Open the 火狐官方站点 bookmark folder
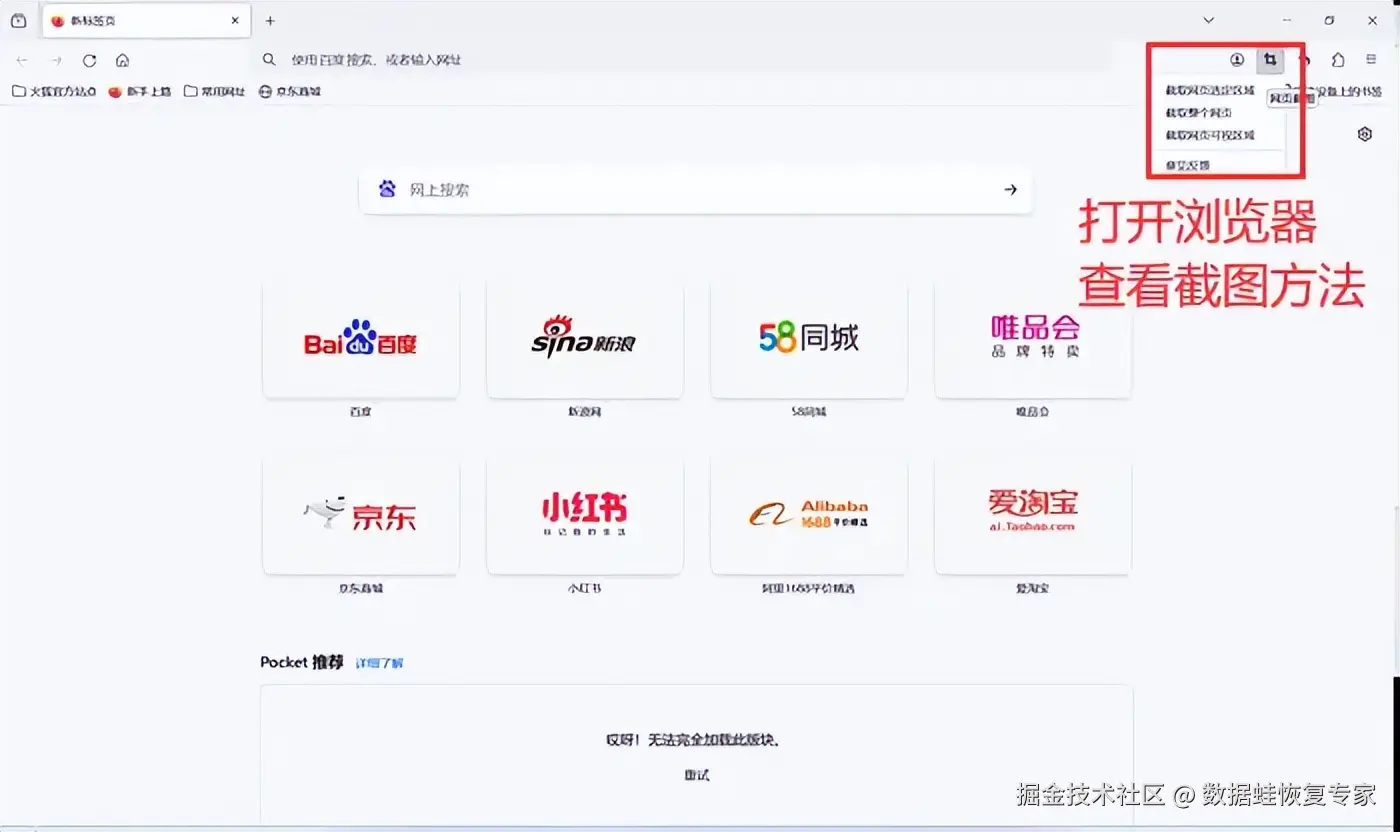1400x832 pixels. click(x=54, y=91)
